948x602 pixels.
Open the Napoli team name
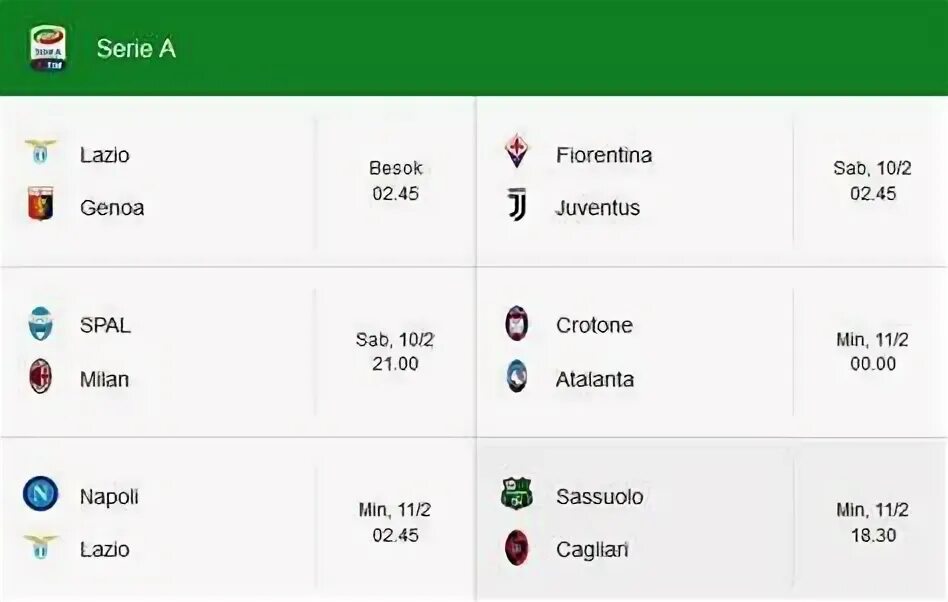109,497
